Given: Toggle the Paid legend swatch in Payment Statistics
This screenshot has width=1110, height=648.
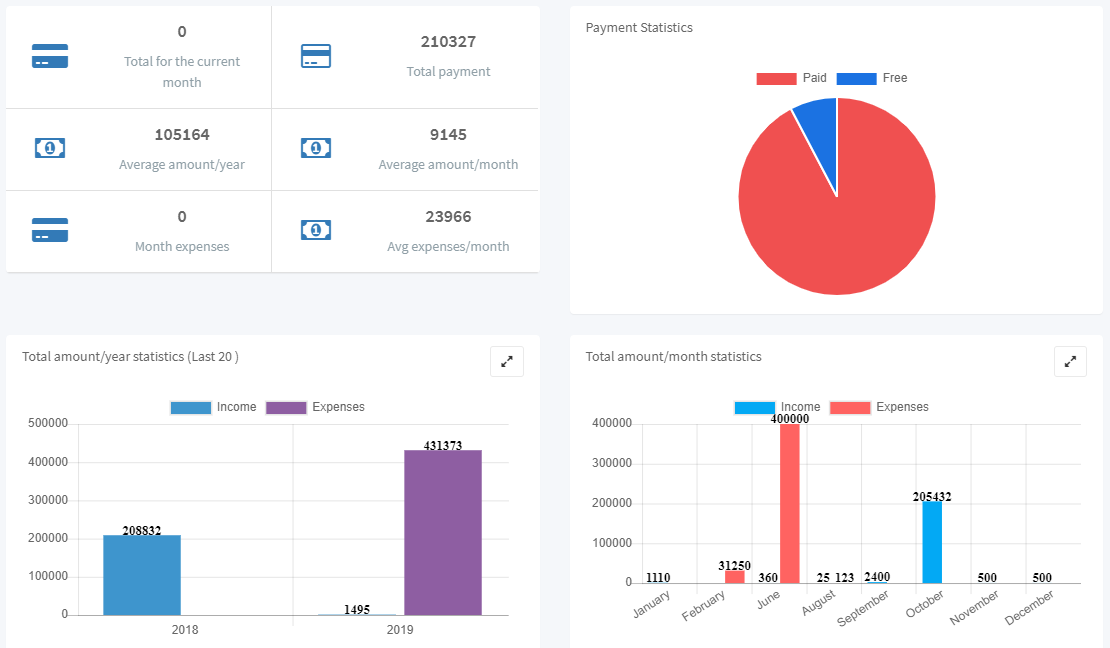Looking at the screenshot, I should pyautogui.click(x=776, y=79).
